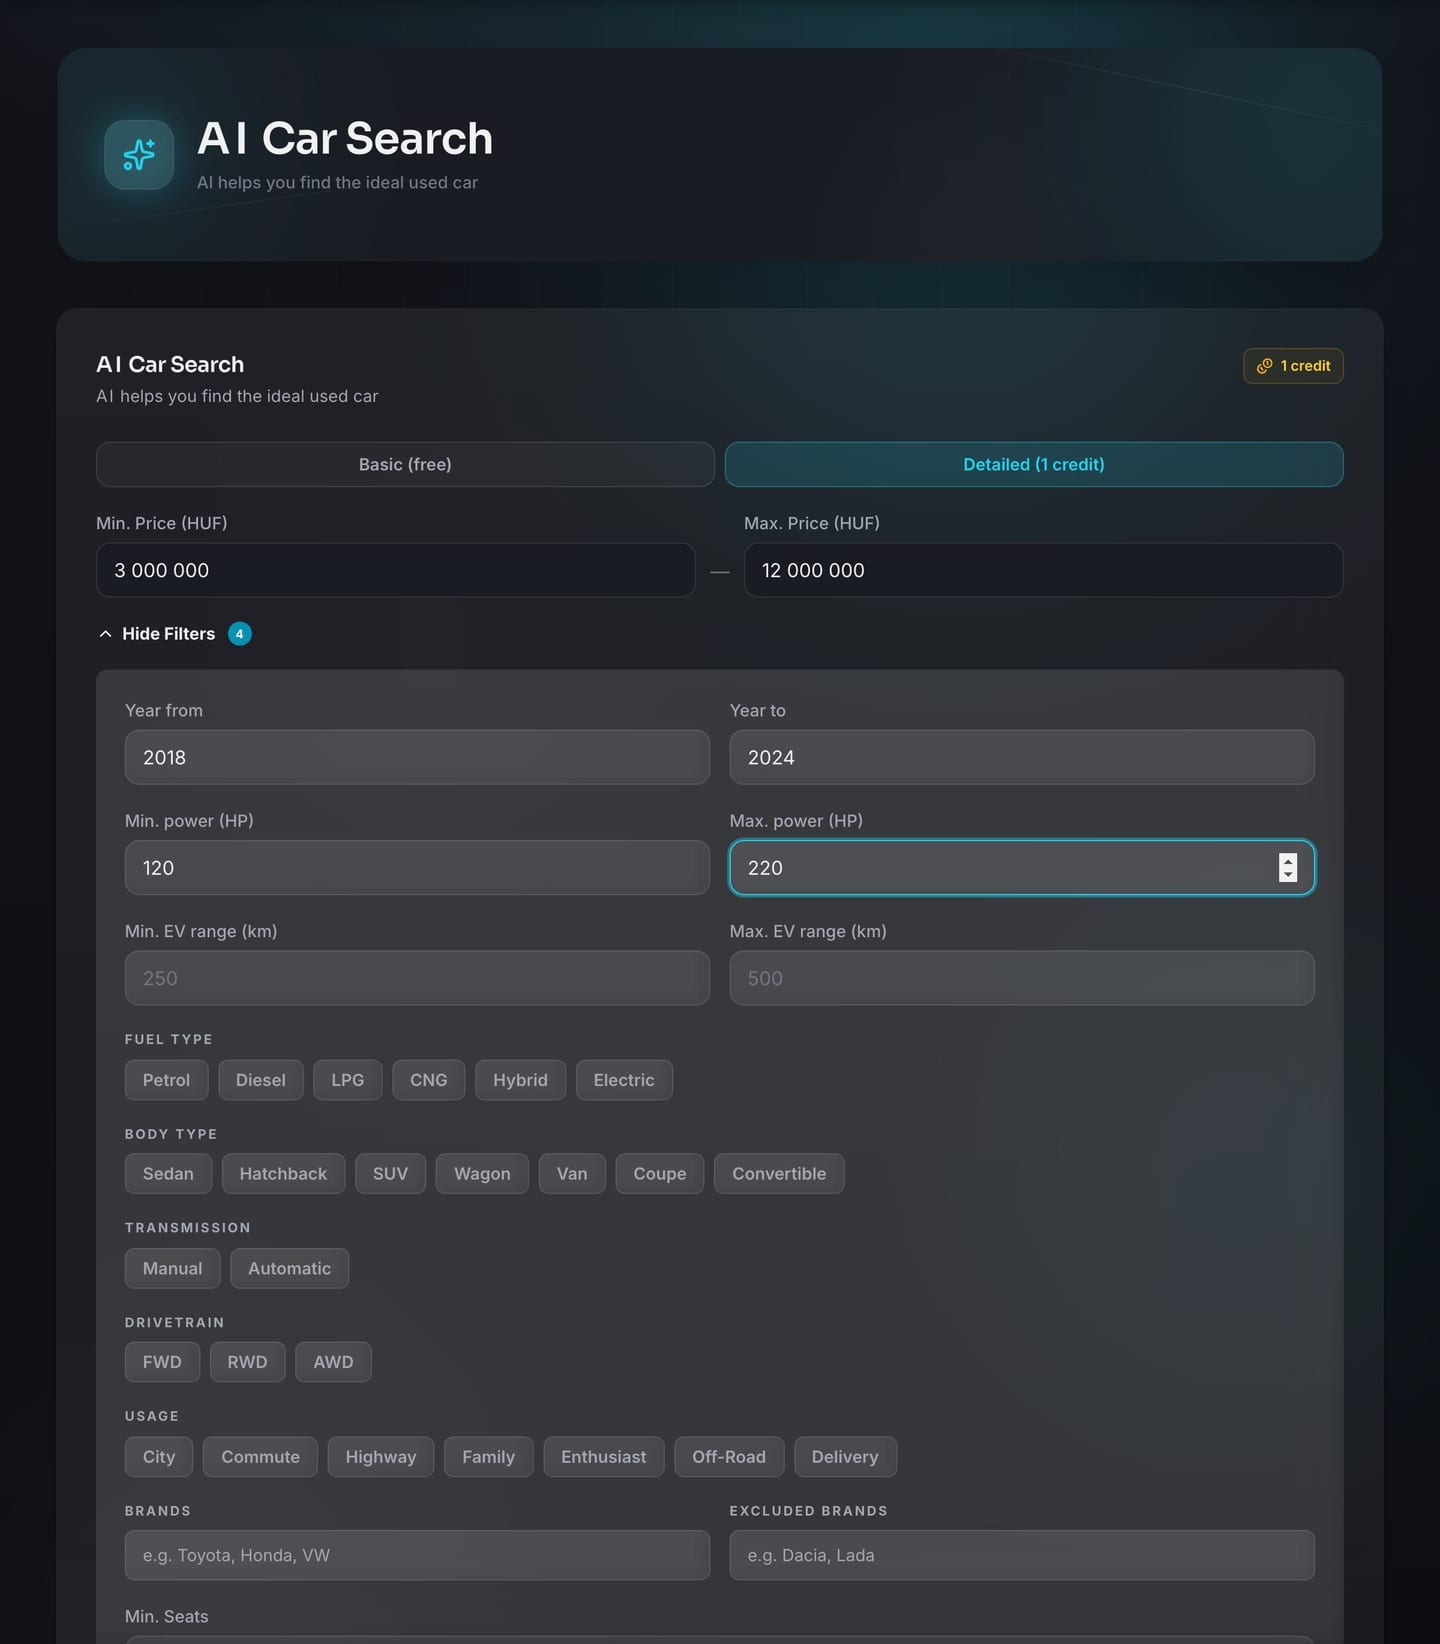Choose Automatic transmission

click(289, 1268)
